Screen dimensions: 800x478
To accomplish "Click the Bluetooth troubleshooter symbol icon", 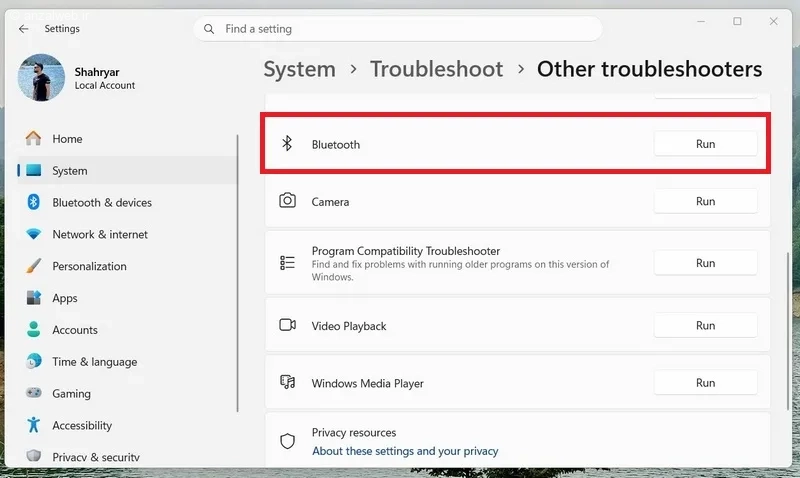I will tap(287, 143).
